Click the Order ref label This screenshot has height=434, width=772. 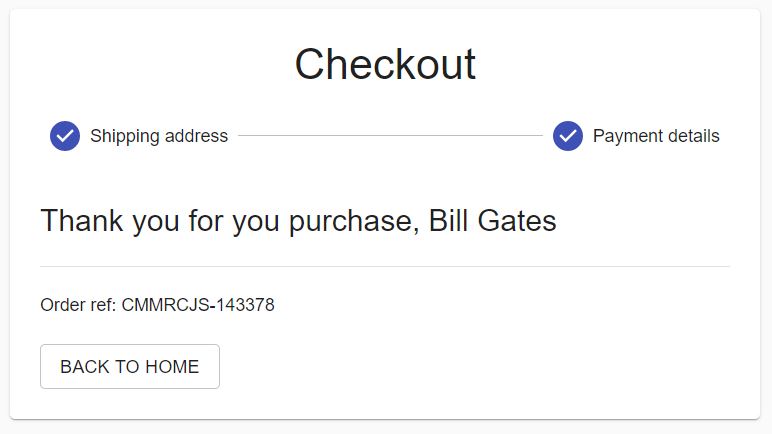78,305
